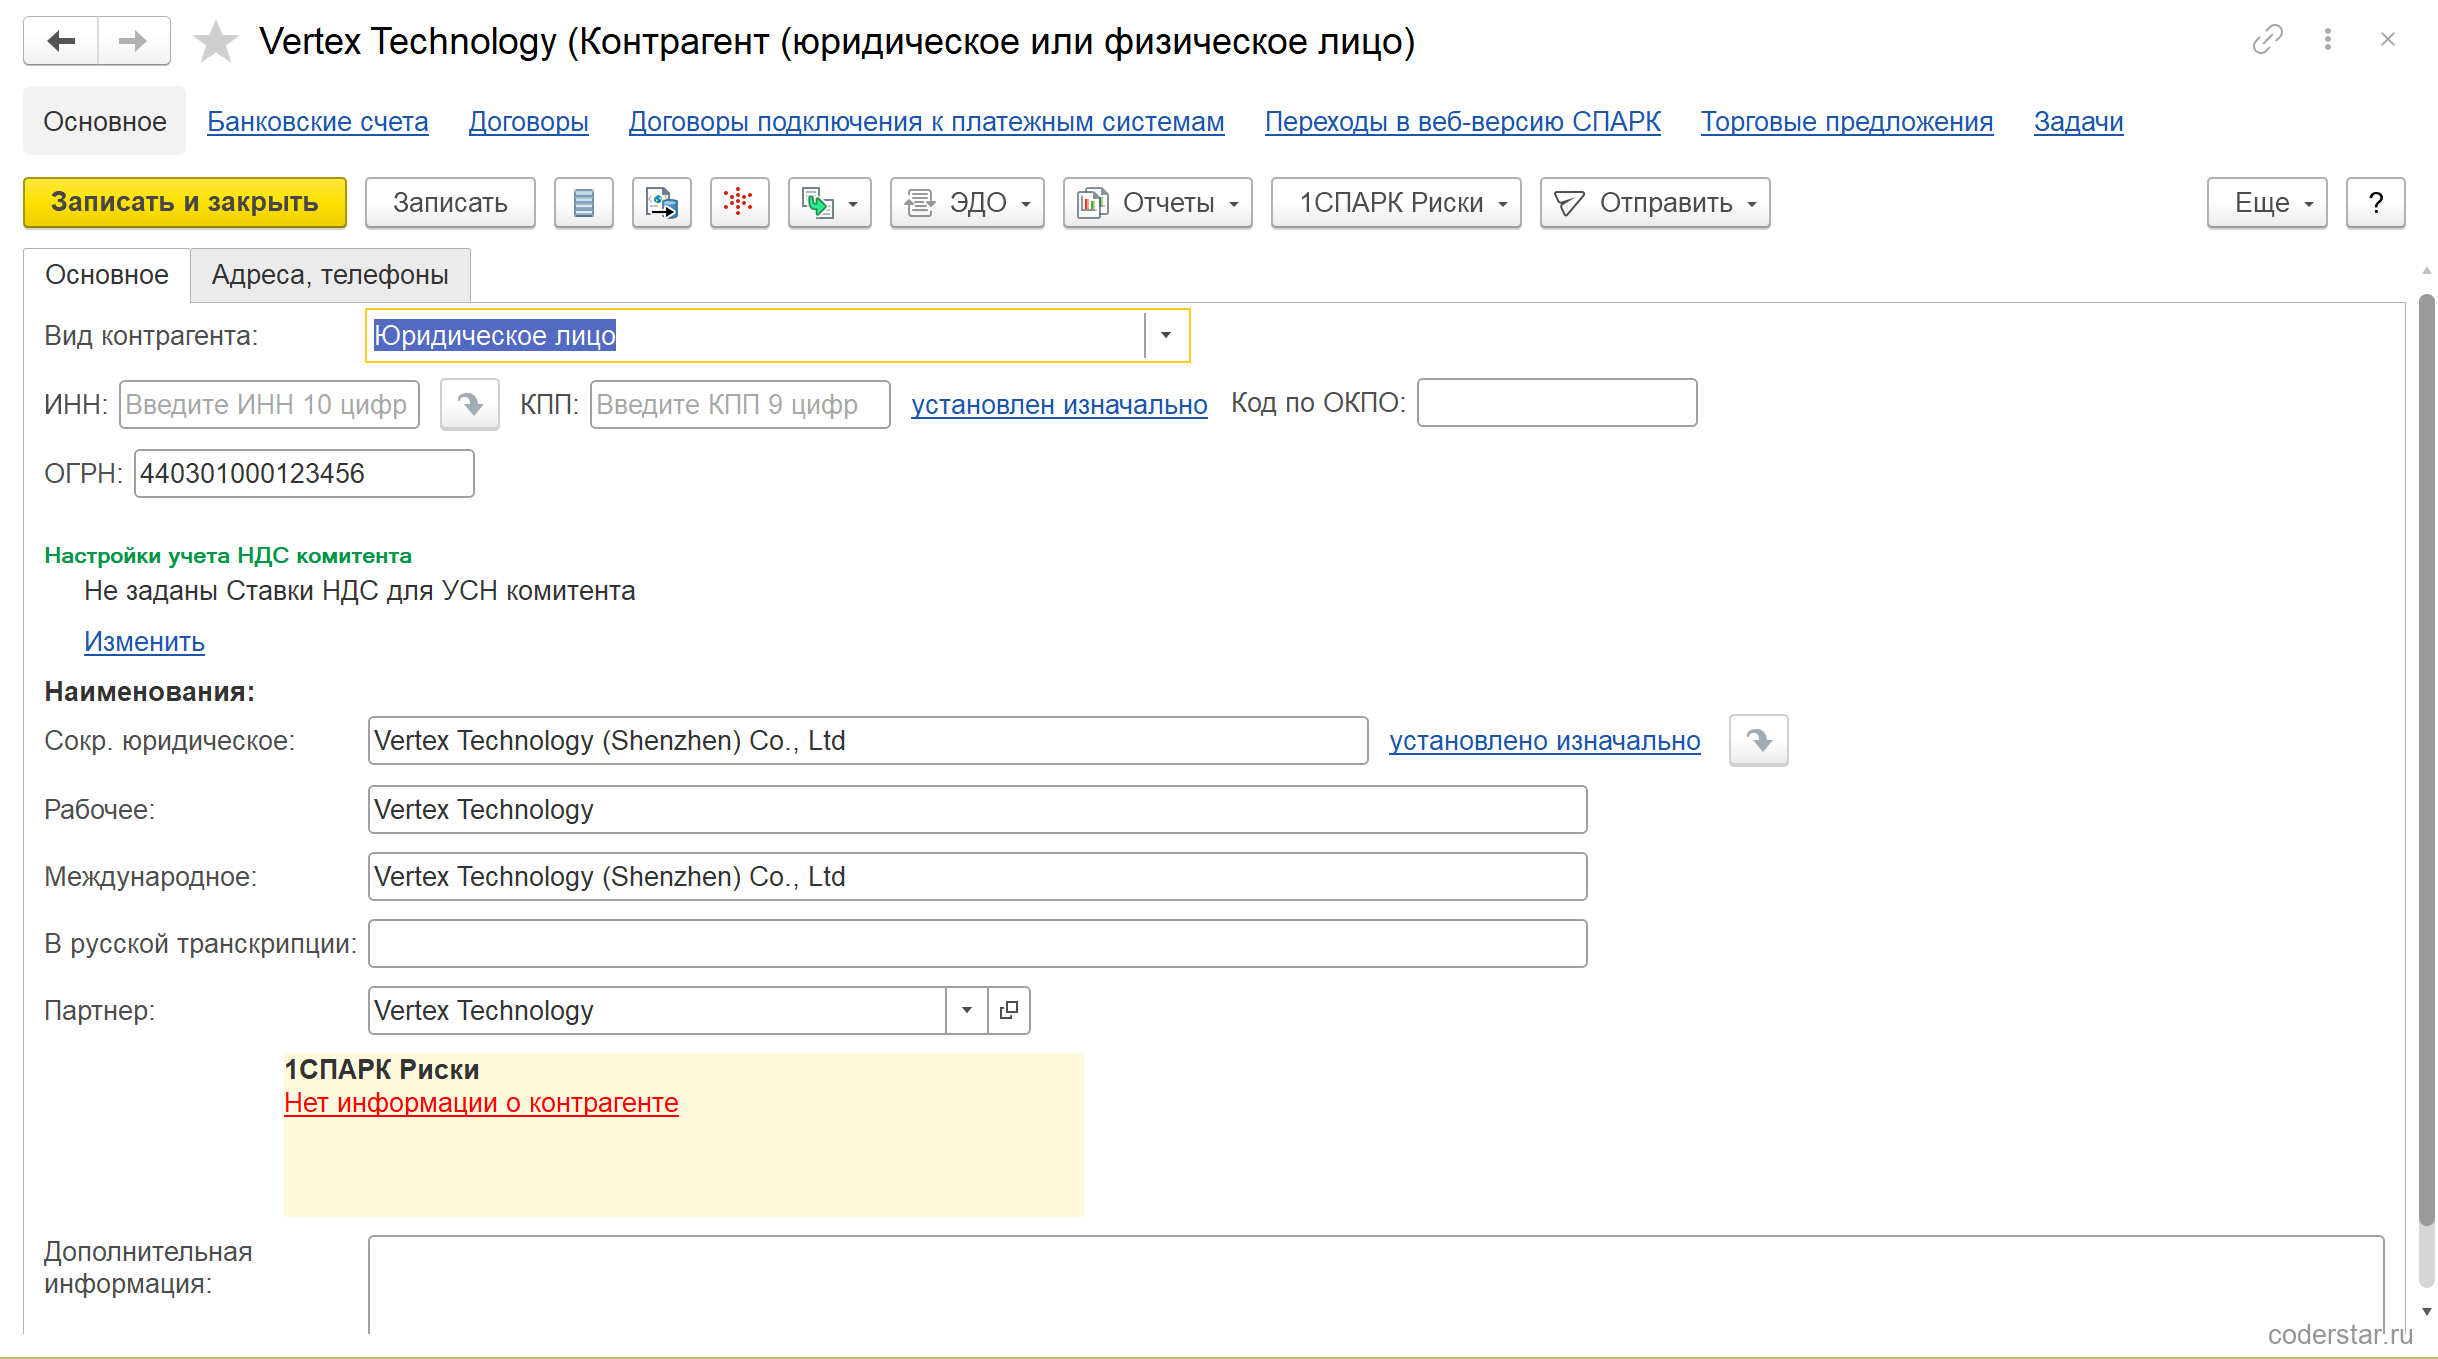Click the document transfer icon in toolbar
The image size is (2438, 1359).
click(x=661, y=203)
